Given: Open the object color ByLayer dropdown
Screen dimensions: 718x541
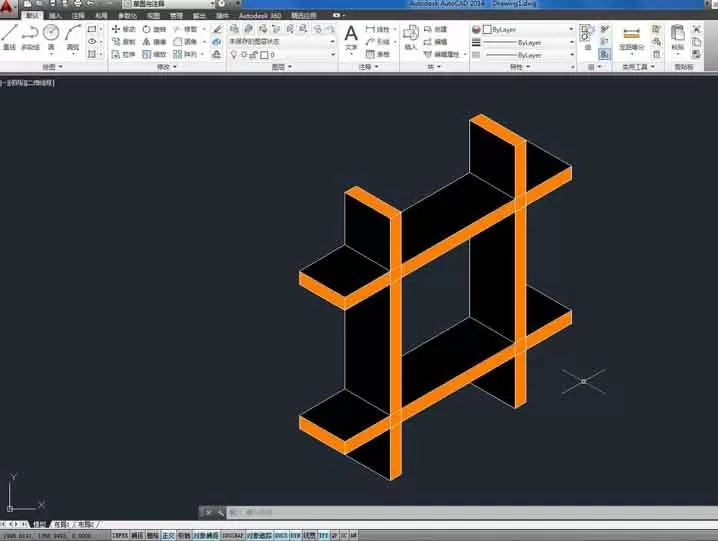Looking at the screenshot, I should (528, 29).
